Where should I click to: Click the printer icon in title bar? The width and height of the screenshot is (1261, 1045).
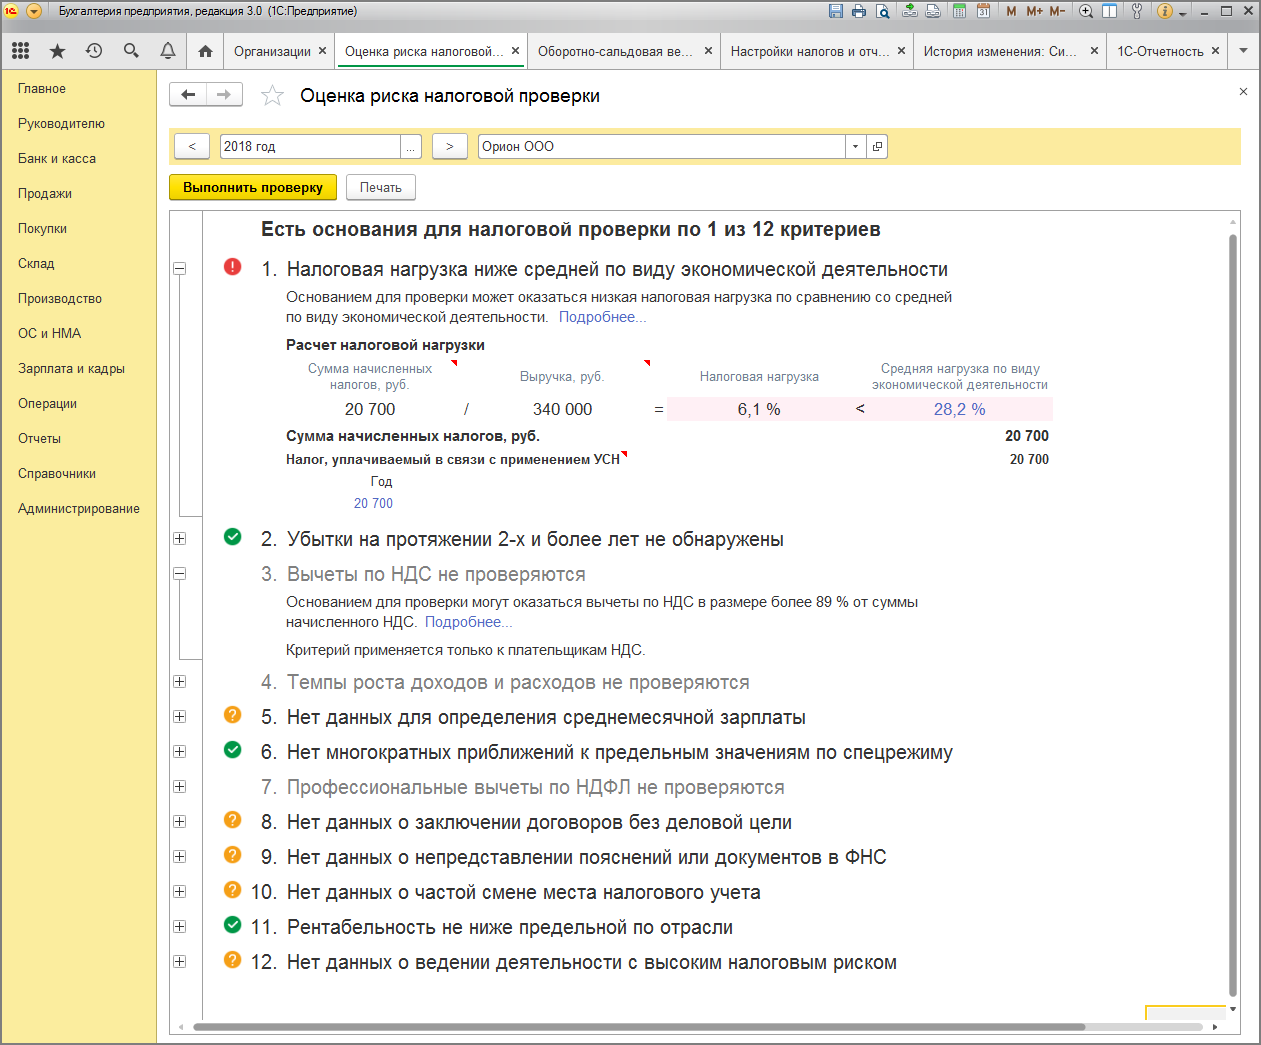[859, 11]
